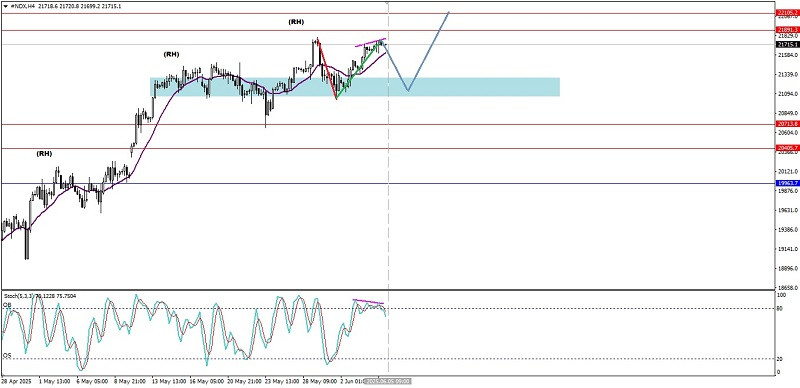Select the magenta divergence line in Stochastic panel

point(368,302)
